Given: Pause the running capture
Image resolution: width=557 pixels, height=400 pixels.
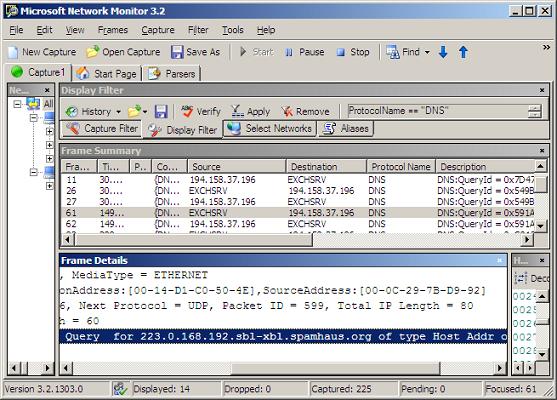Looking at the screenshot, I should pos(305,52).
